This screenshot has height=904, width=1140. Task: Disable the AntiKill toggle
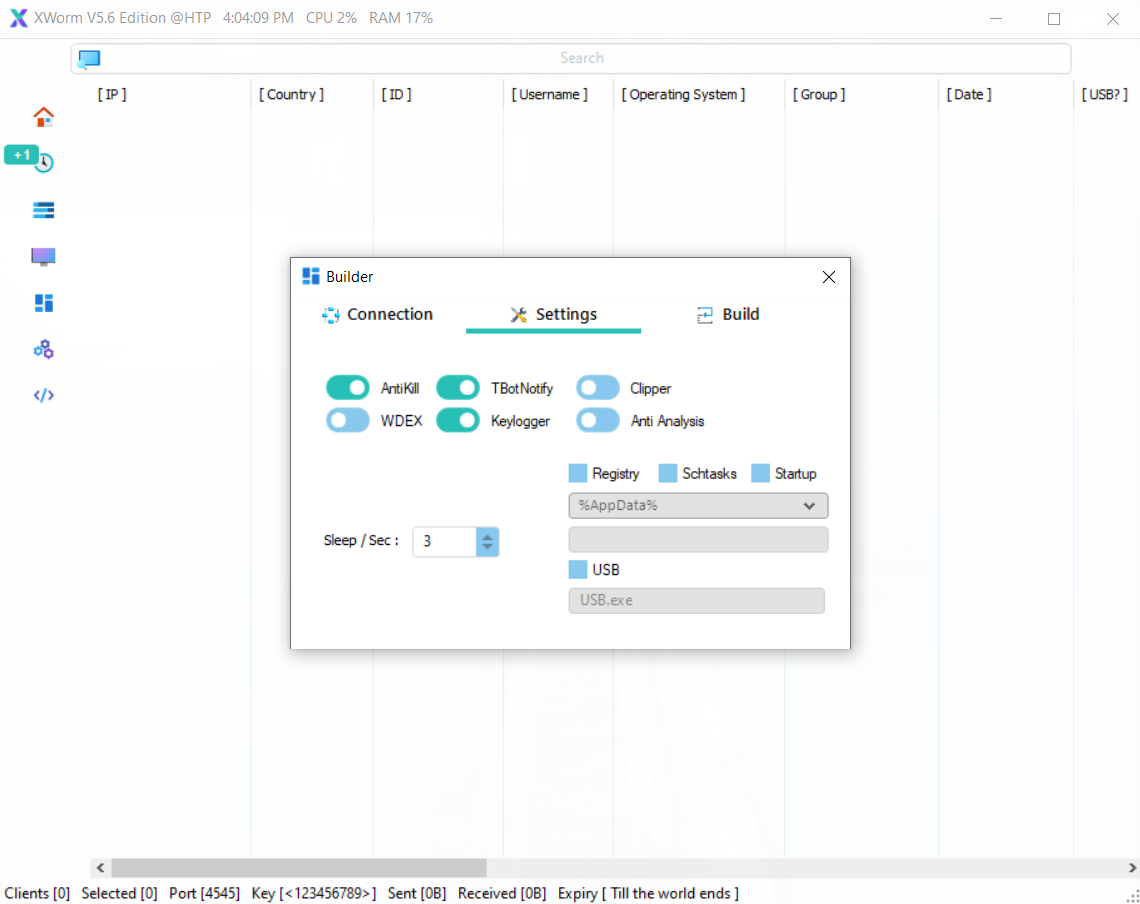[x=348, y=388]
